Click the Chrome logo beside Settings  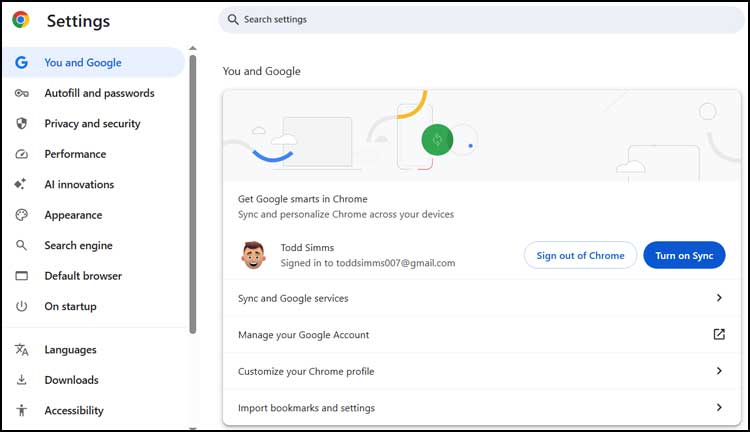[21, 20]
